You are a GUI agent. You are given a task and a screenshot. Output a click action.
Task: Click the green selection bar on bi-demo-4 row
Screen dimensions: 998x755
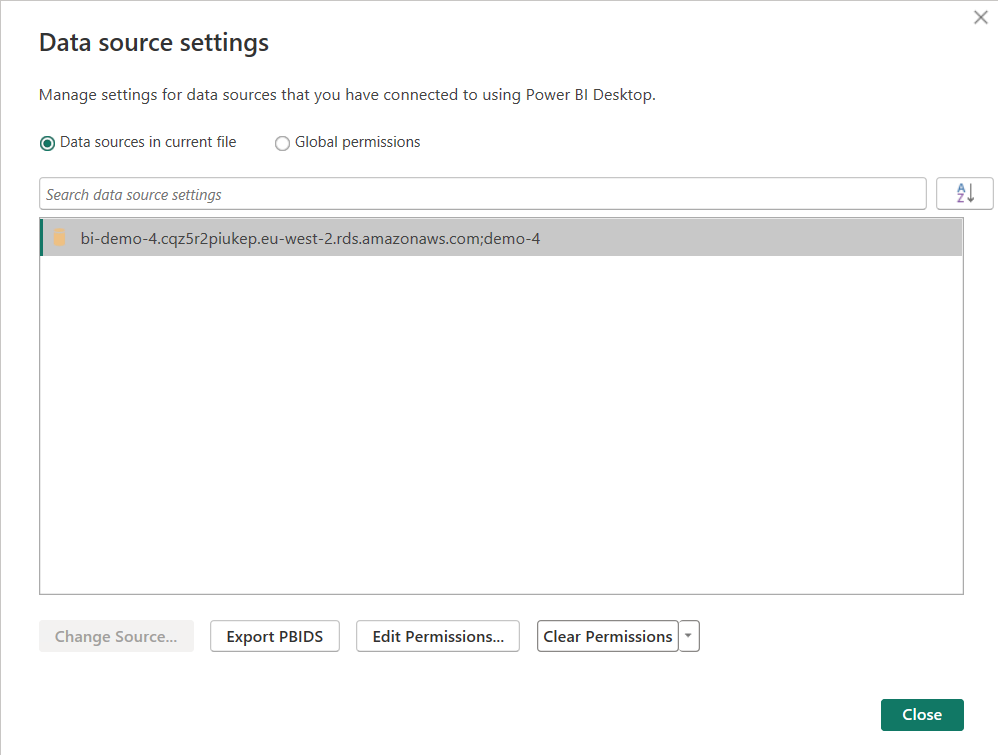click(x=42, y=238)
